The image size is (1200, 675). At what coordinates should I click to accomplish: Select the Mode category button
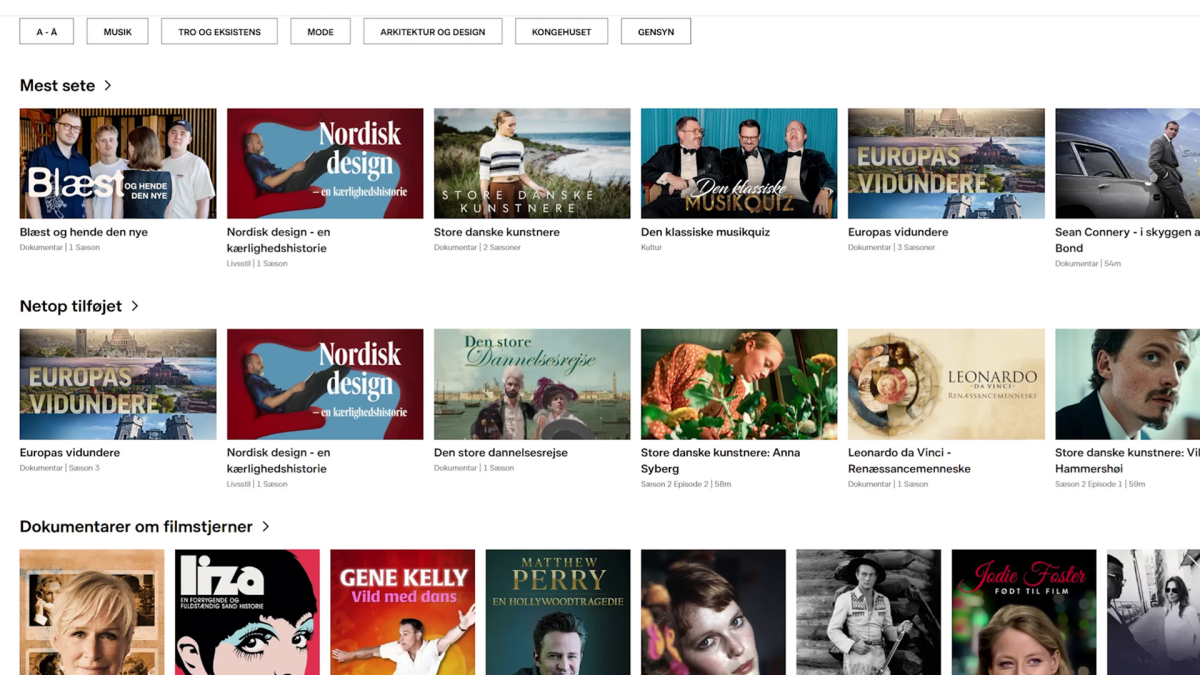tap(320, 32)
